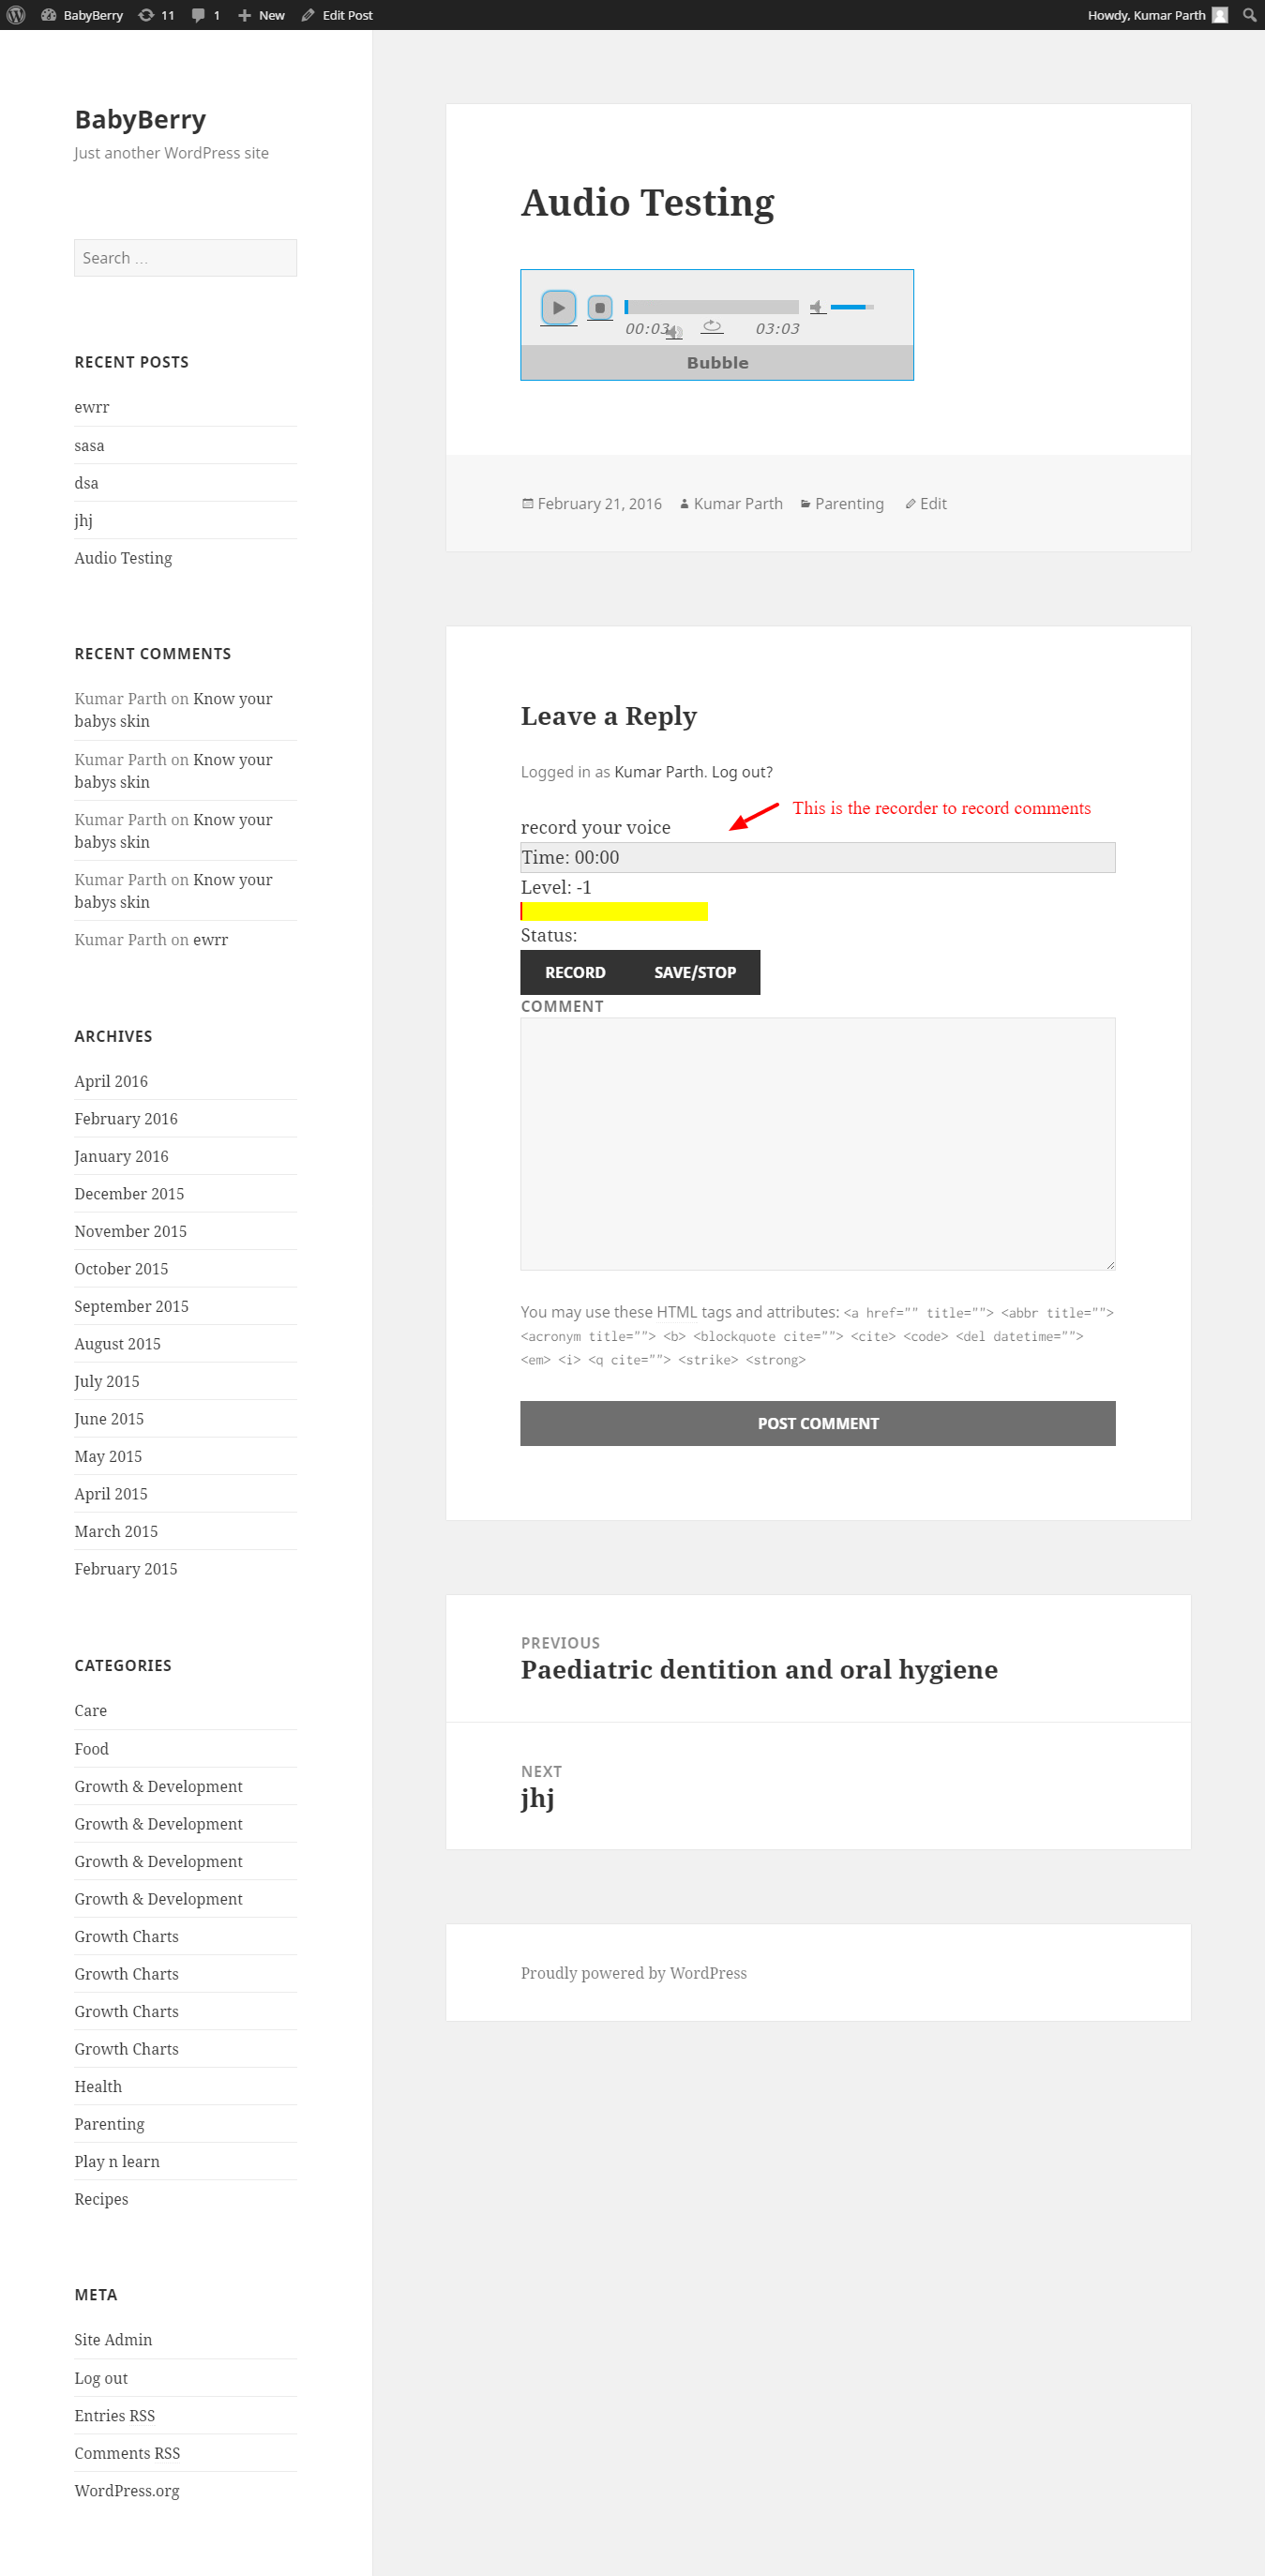Open the Paediatric dentition previous post

pos(758,1667)
